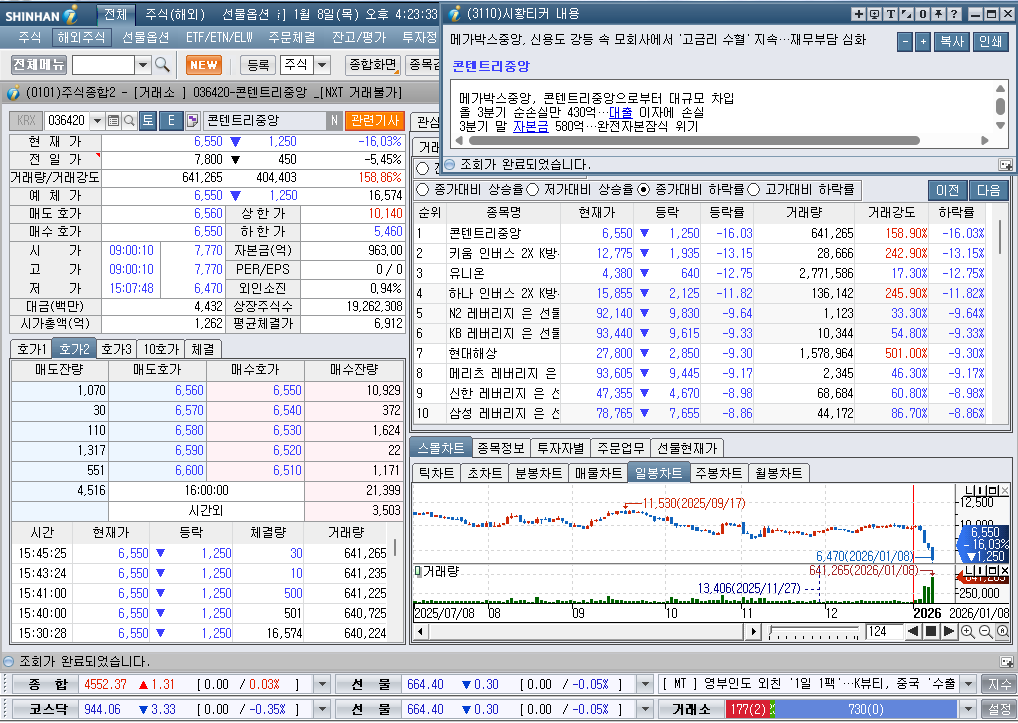Click the 0 icon in news window titlebar
The height and width of the screenshot is (723, 1018).
coord(923,14)
